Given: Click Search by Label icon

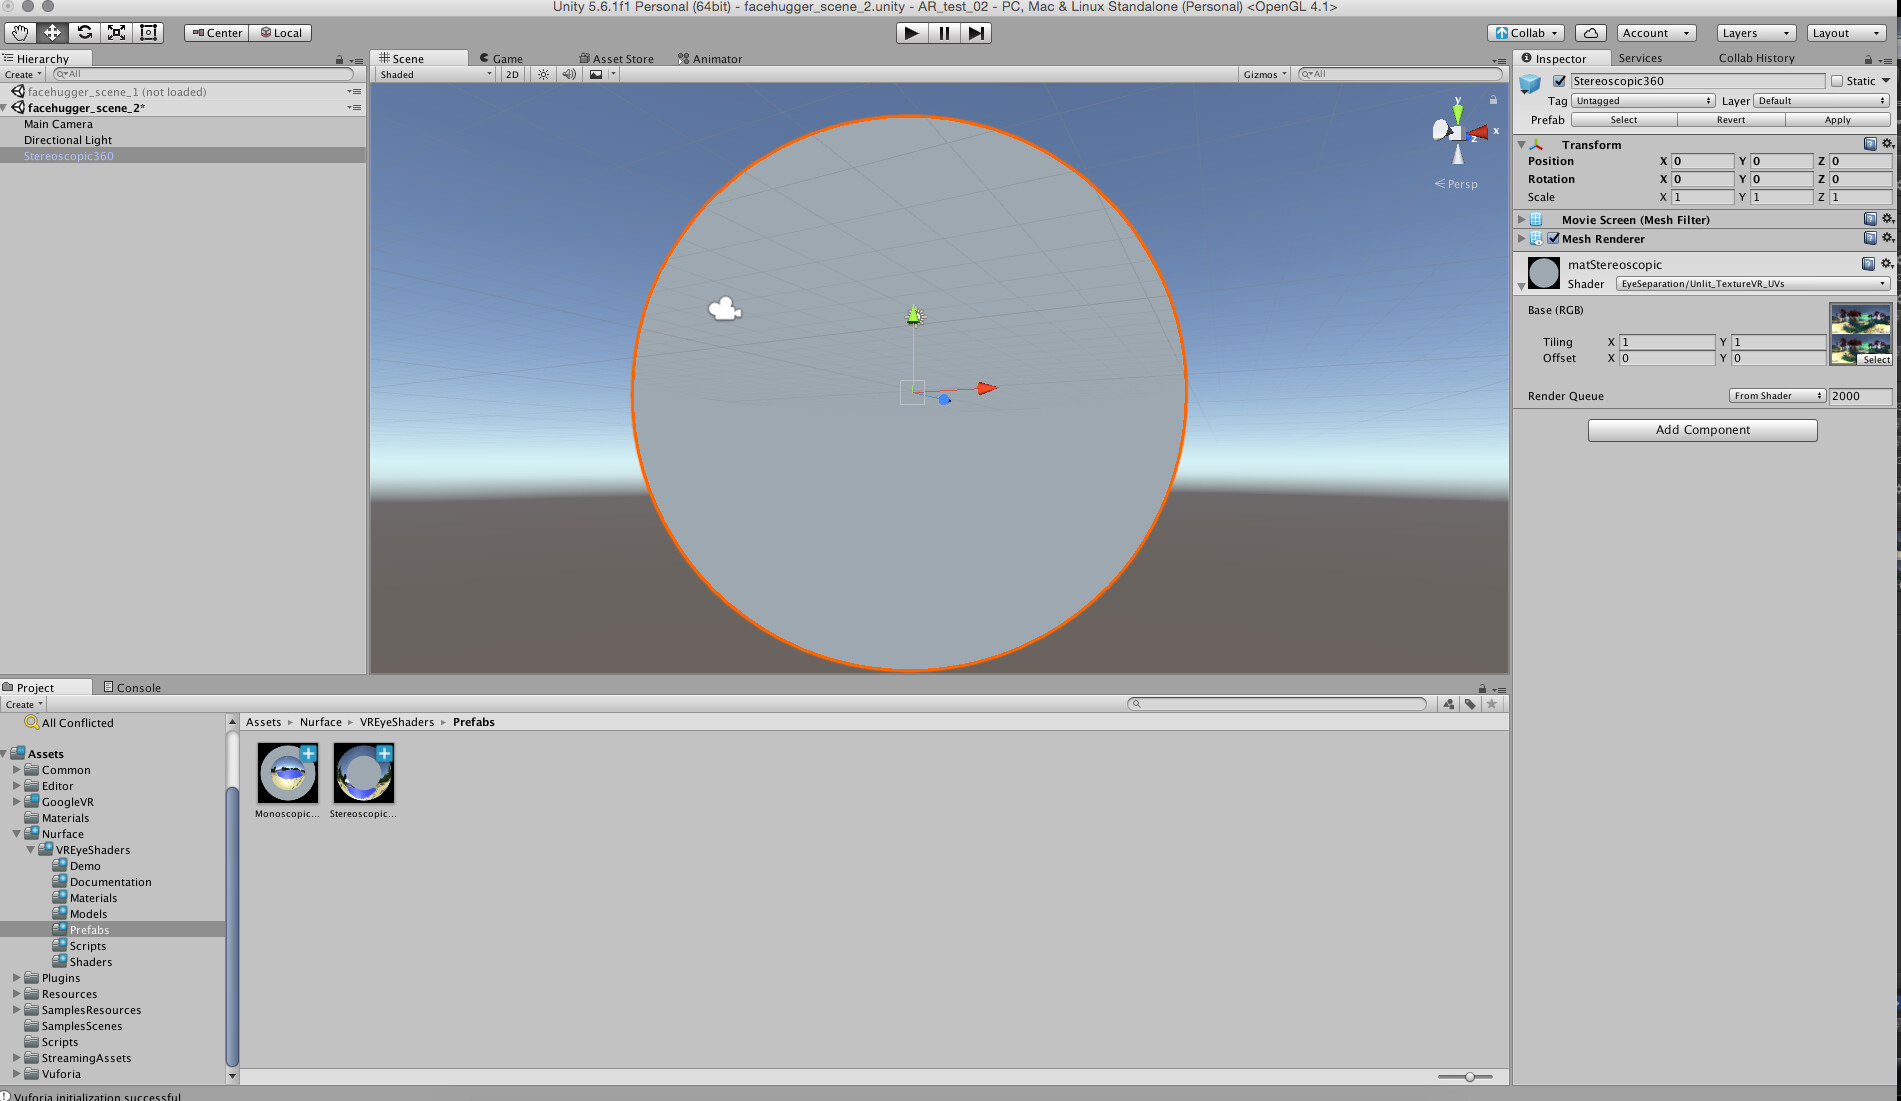Looking at the screenshot, I should coord(1470,704).
